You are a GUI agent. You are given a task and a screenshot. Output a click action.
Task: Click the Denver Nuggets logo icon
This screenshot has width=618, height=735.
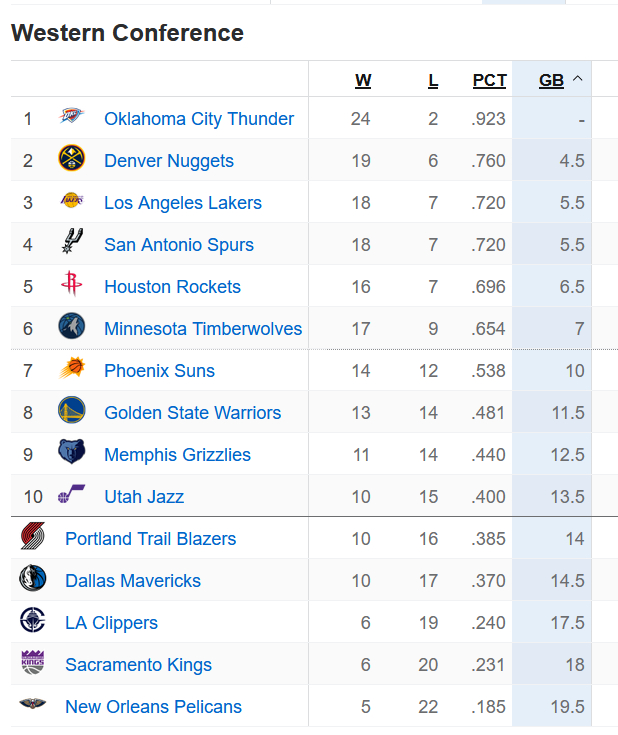[x=71, y=160]
